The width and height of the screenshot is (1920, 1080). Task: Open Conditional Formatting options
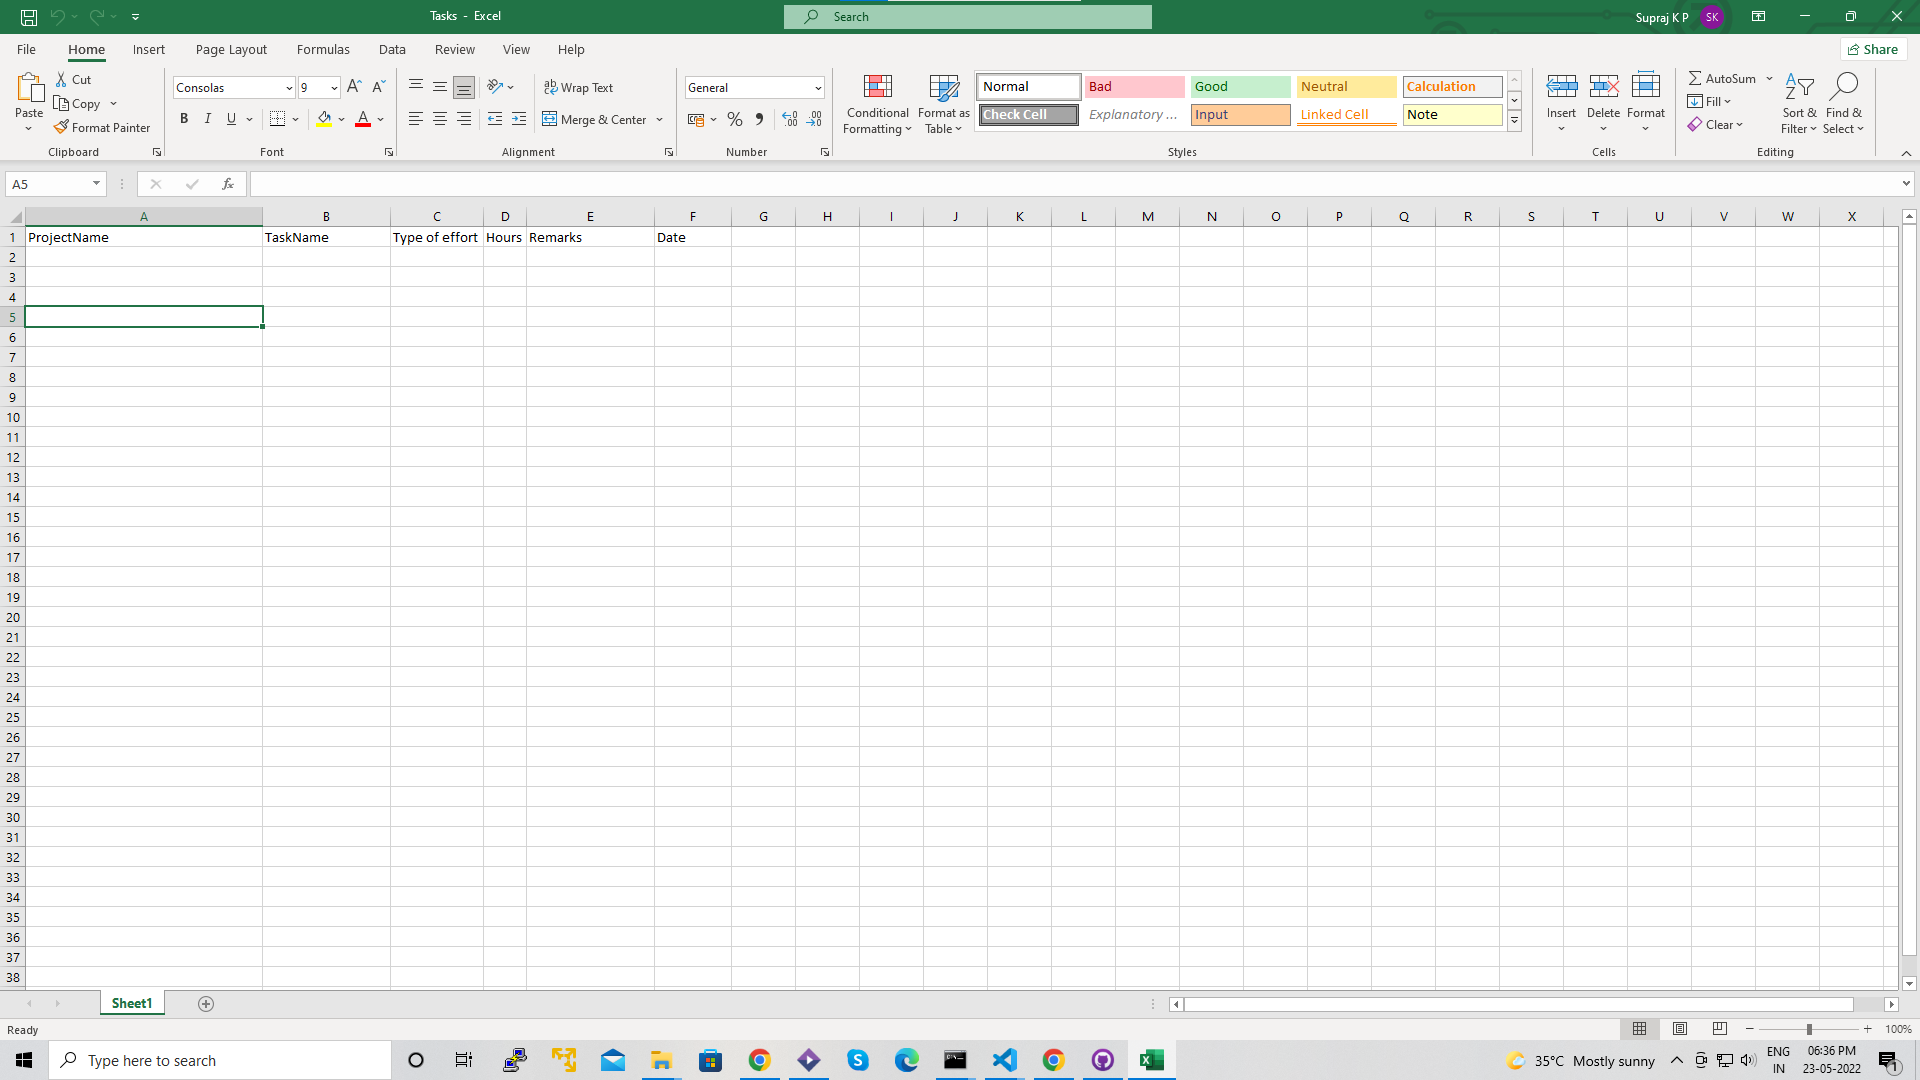coord(877,104)
